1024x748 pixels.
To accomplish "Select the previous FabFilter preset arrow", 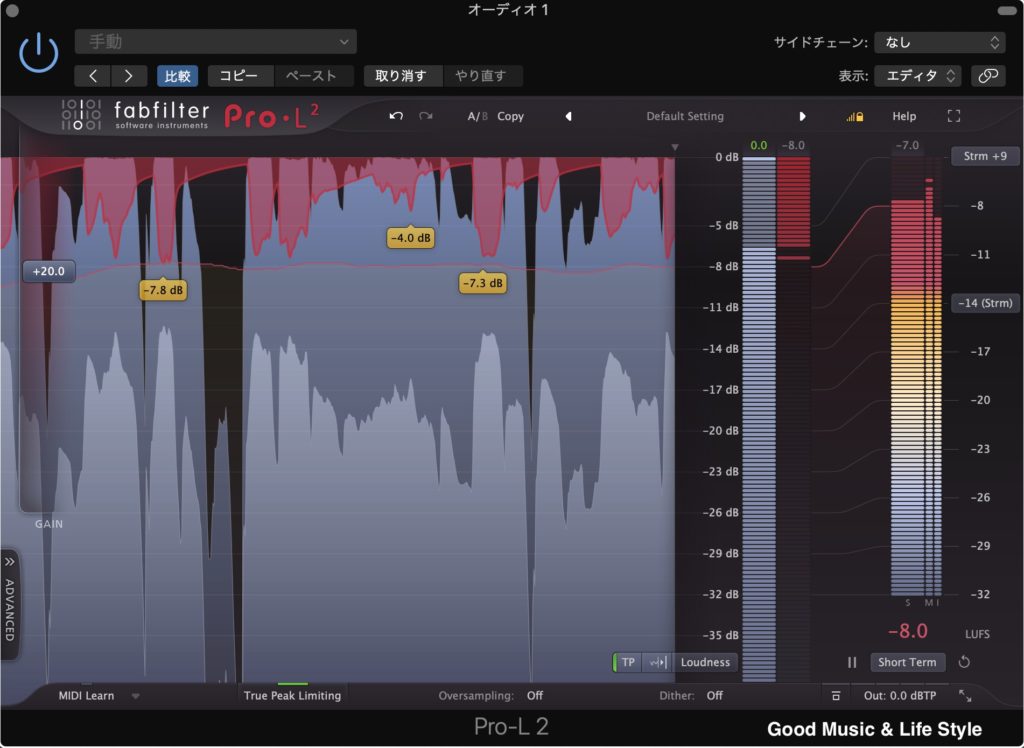I will [568, 116].
